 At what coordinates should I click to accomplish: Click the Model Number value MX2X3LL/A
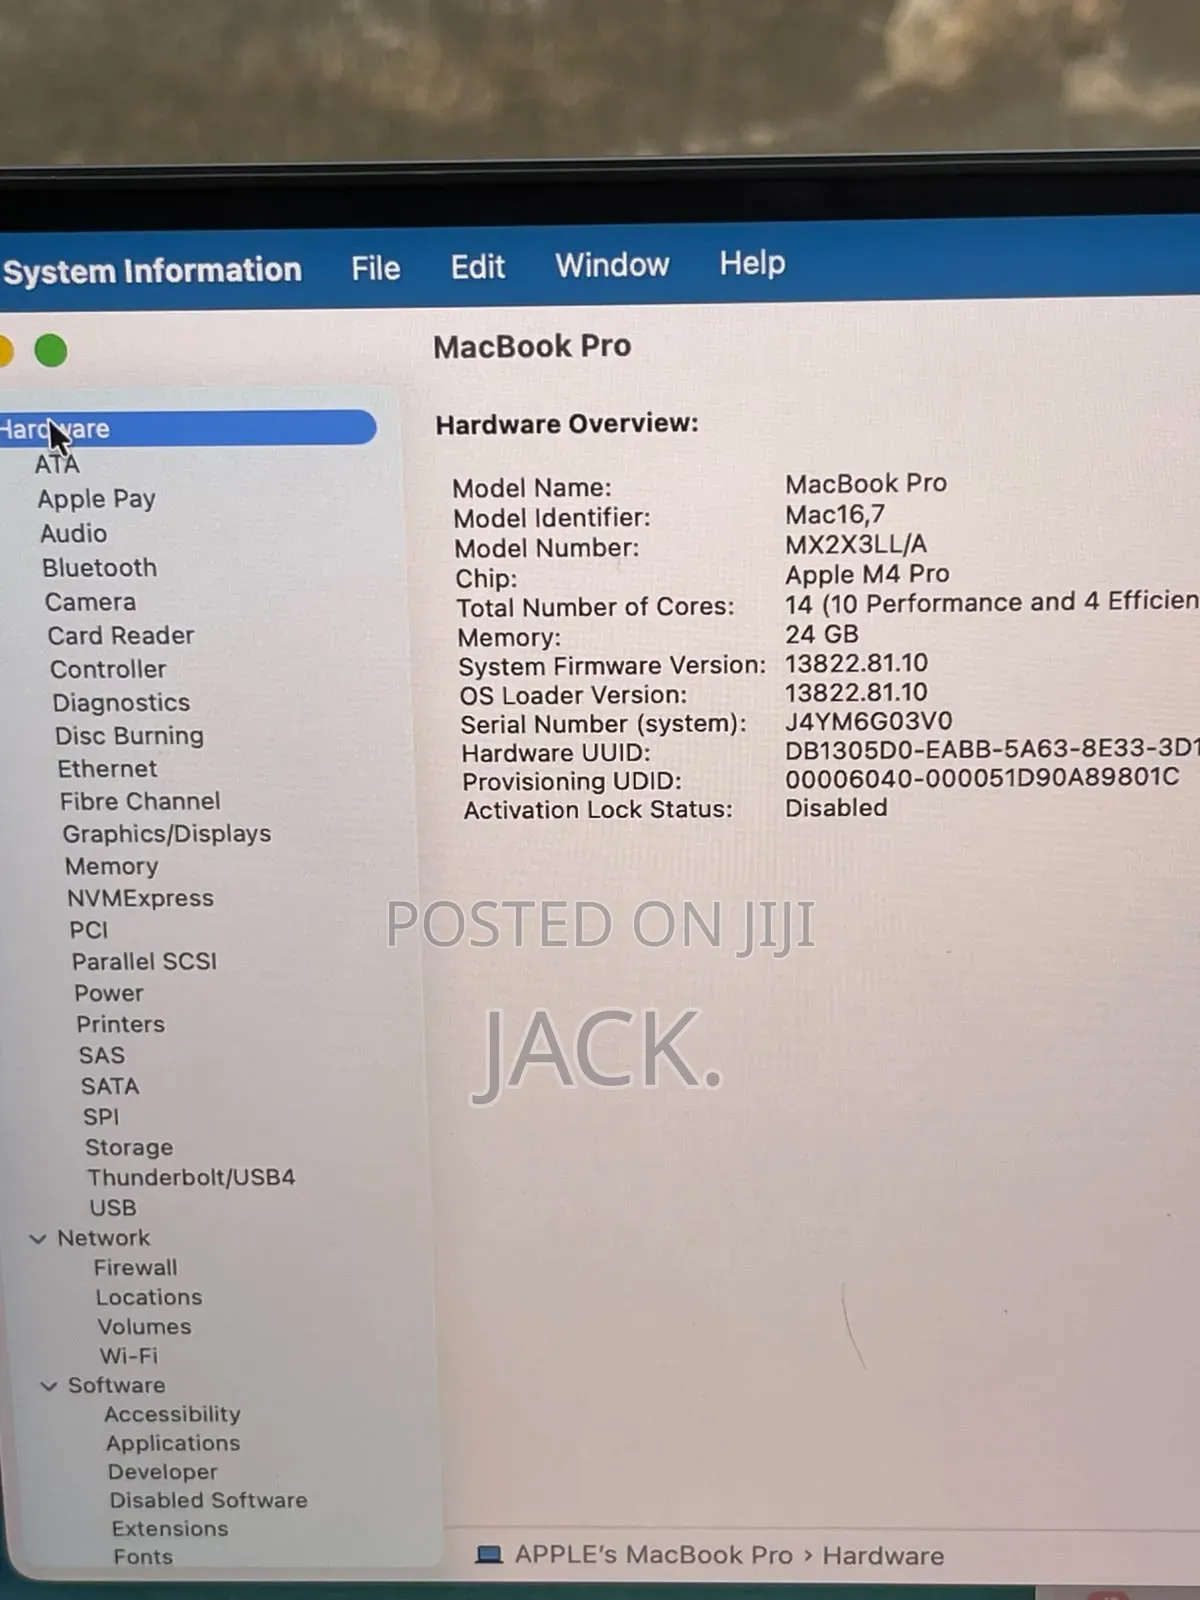(856, 544)
